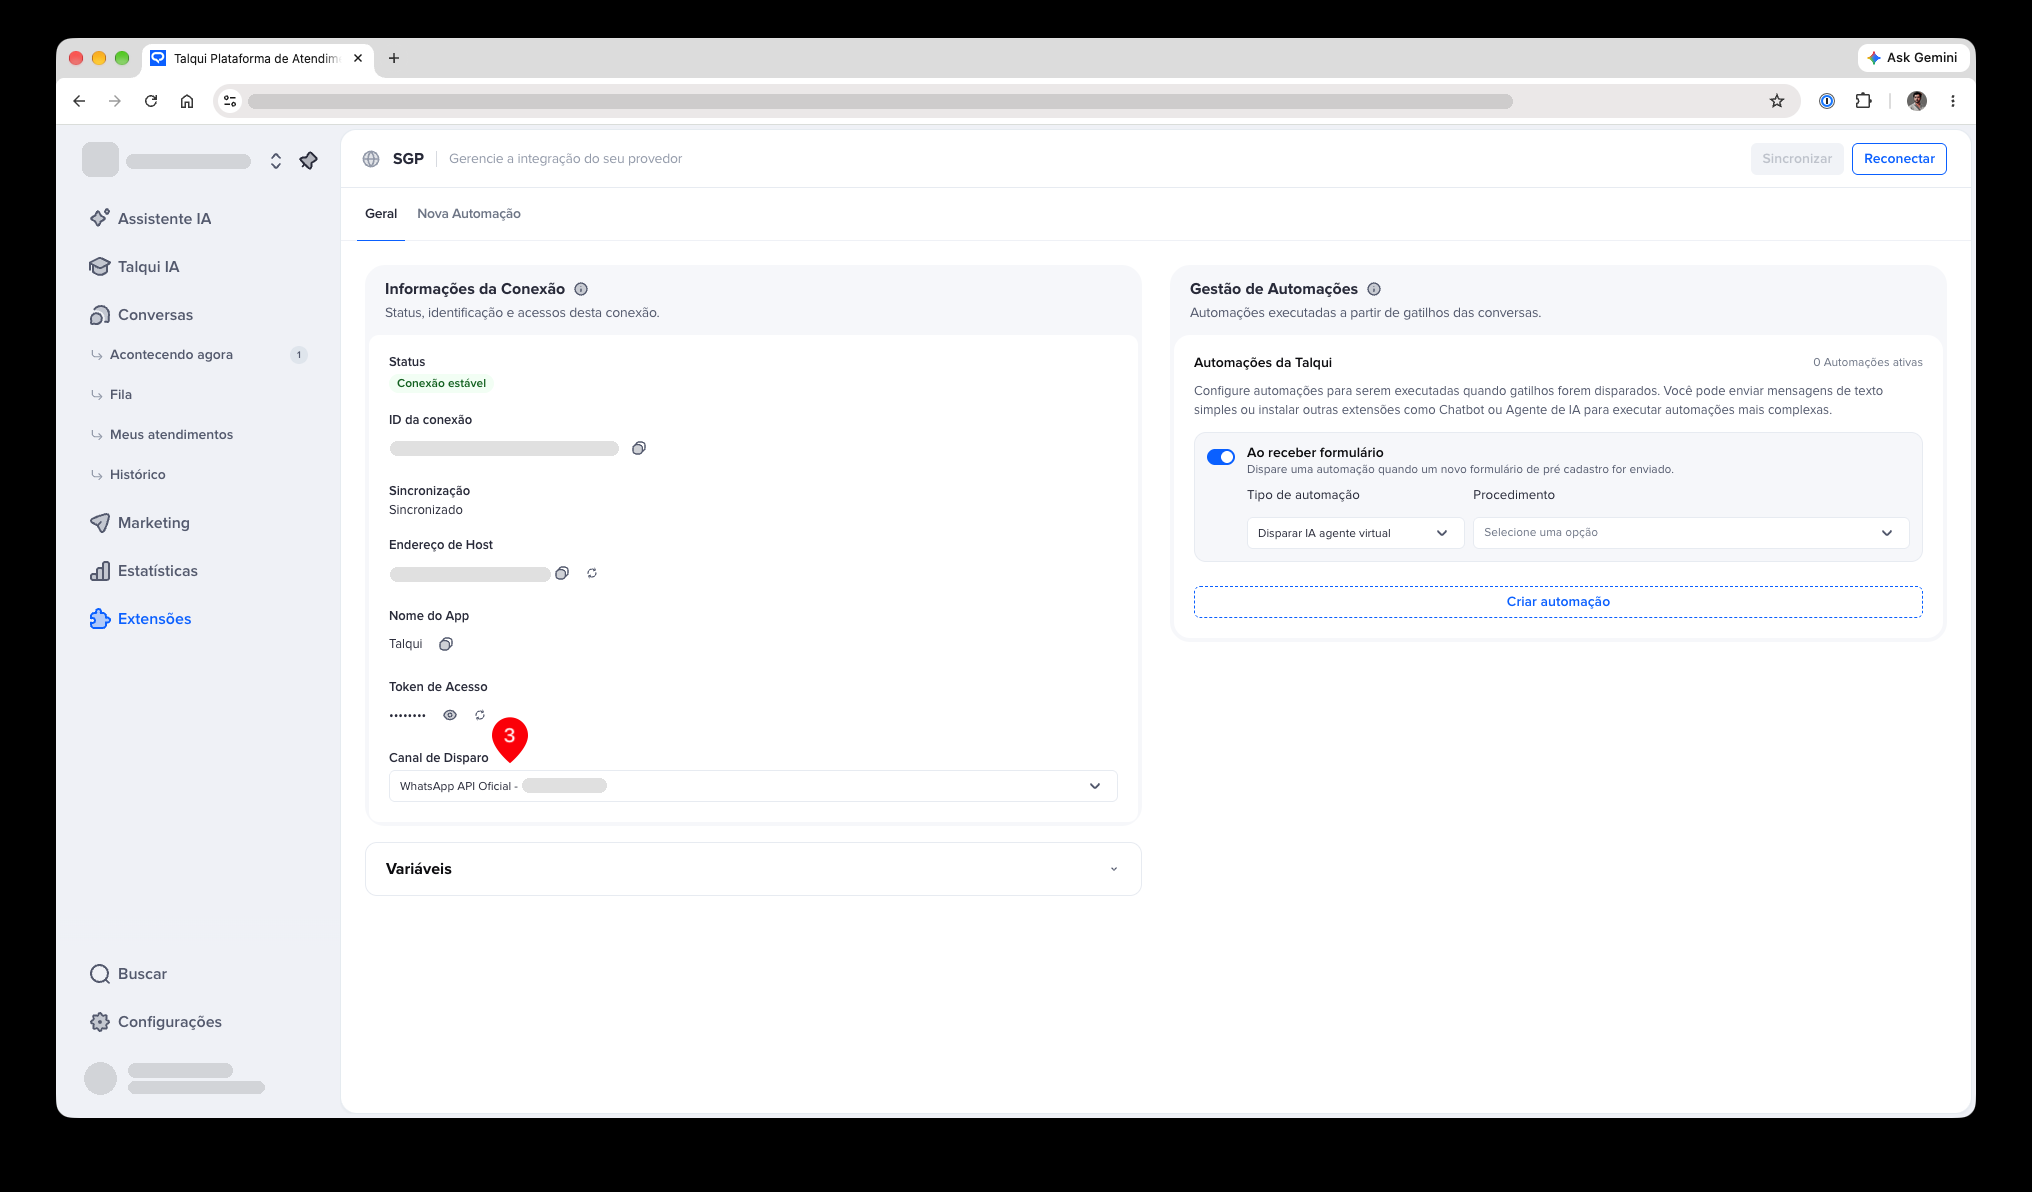Open the Procedimento dropdown
The image size is (2032, 1192).
[1691, 533]
